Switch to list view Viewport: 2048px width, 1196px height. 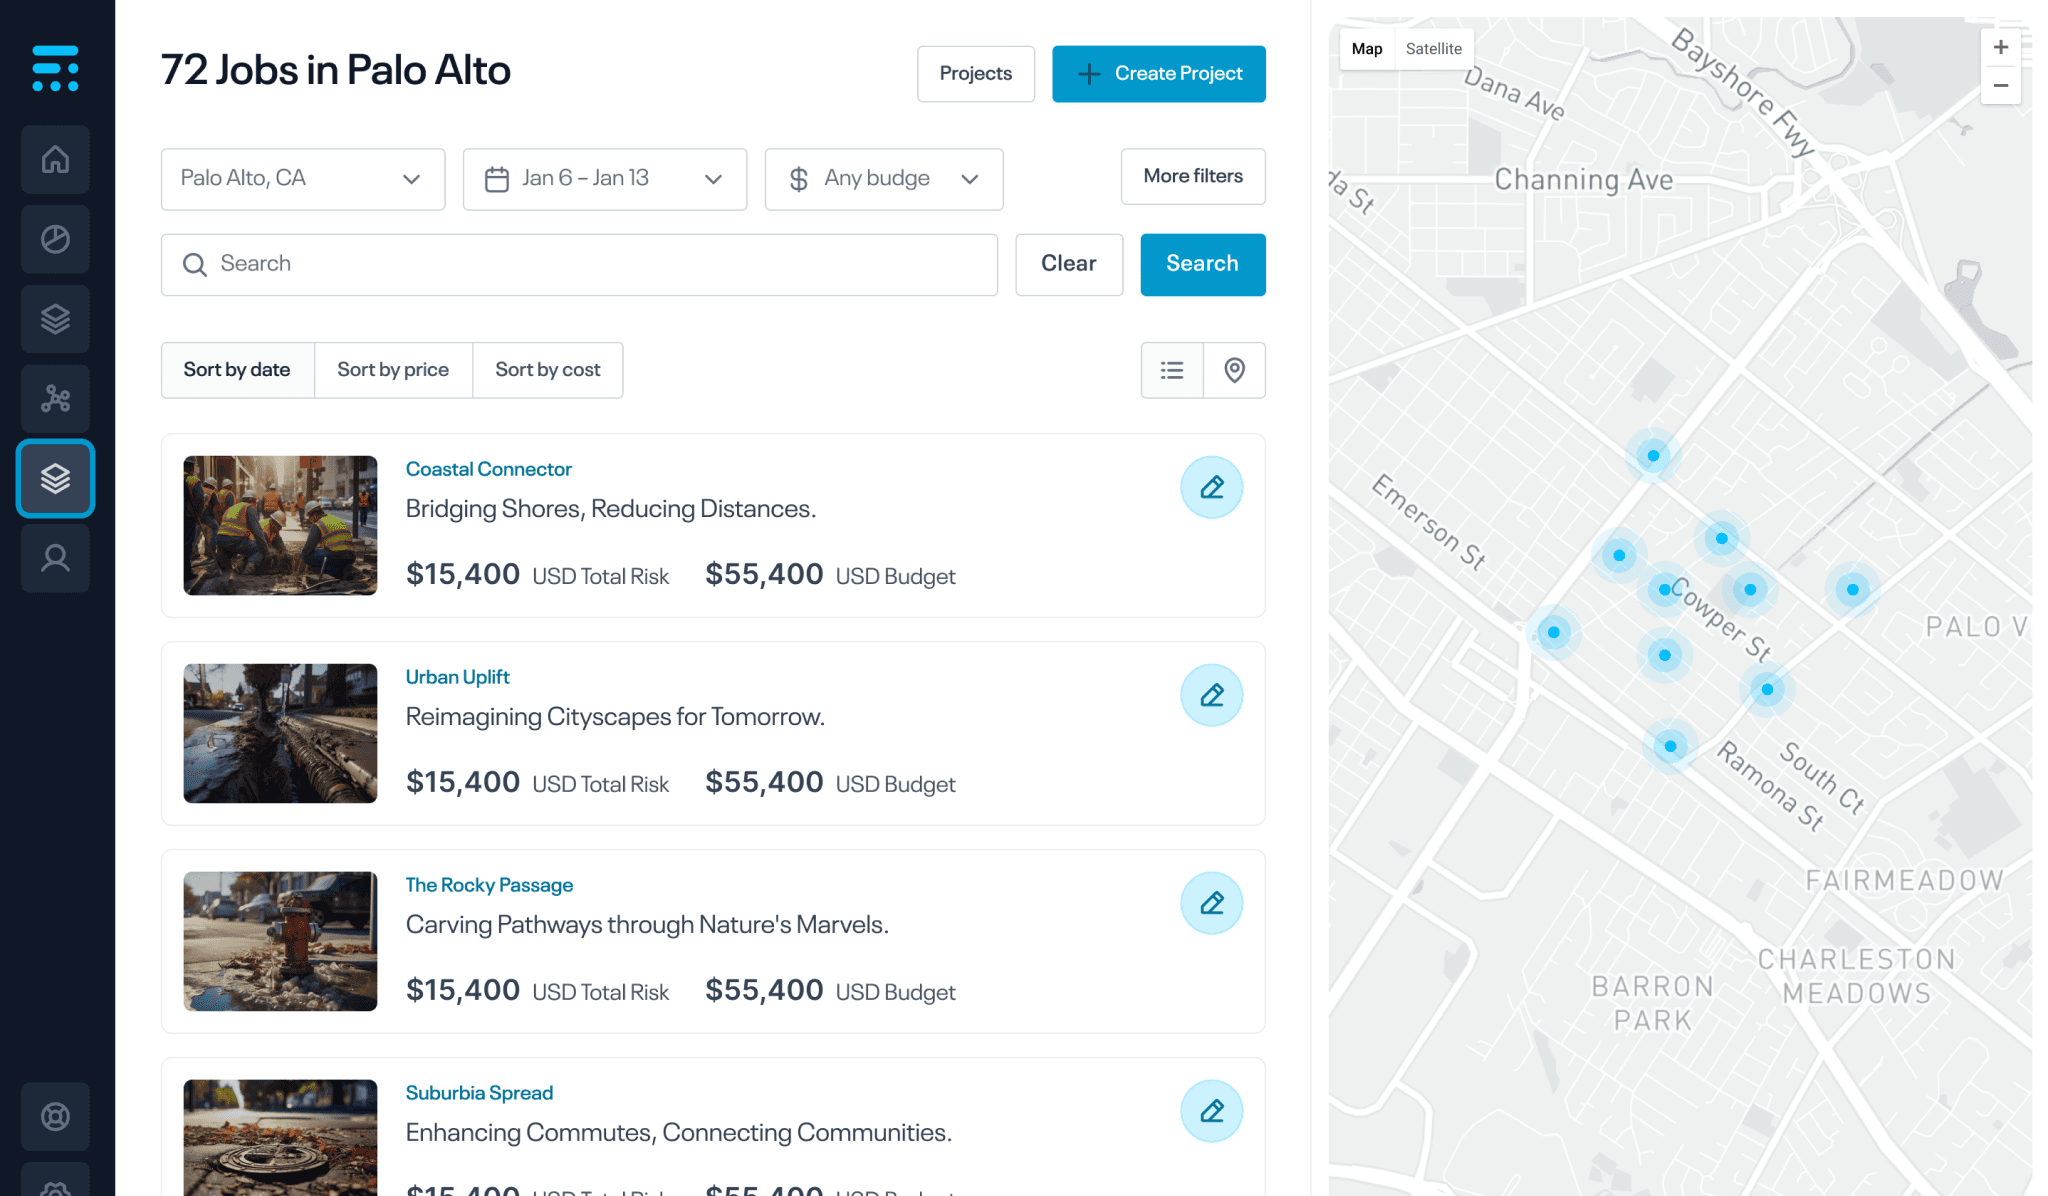click(1172, 371)
